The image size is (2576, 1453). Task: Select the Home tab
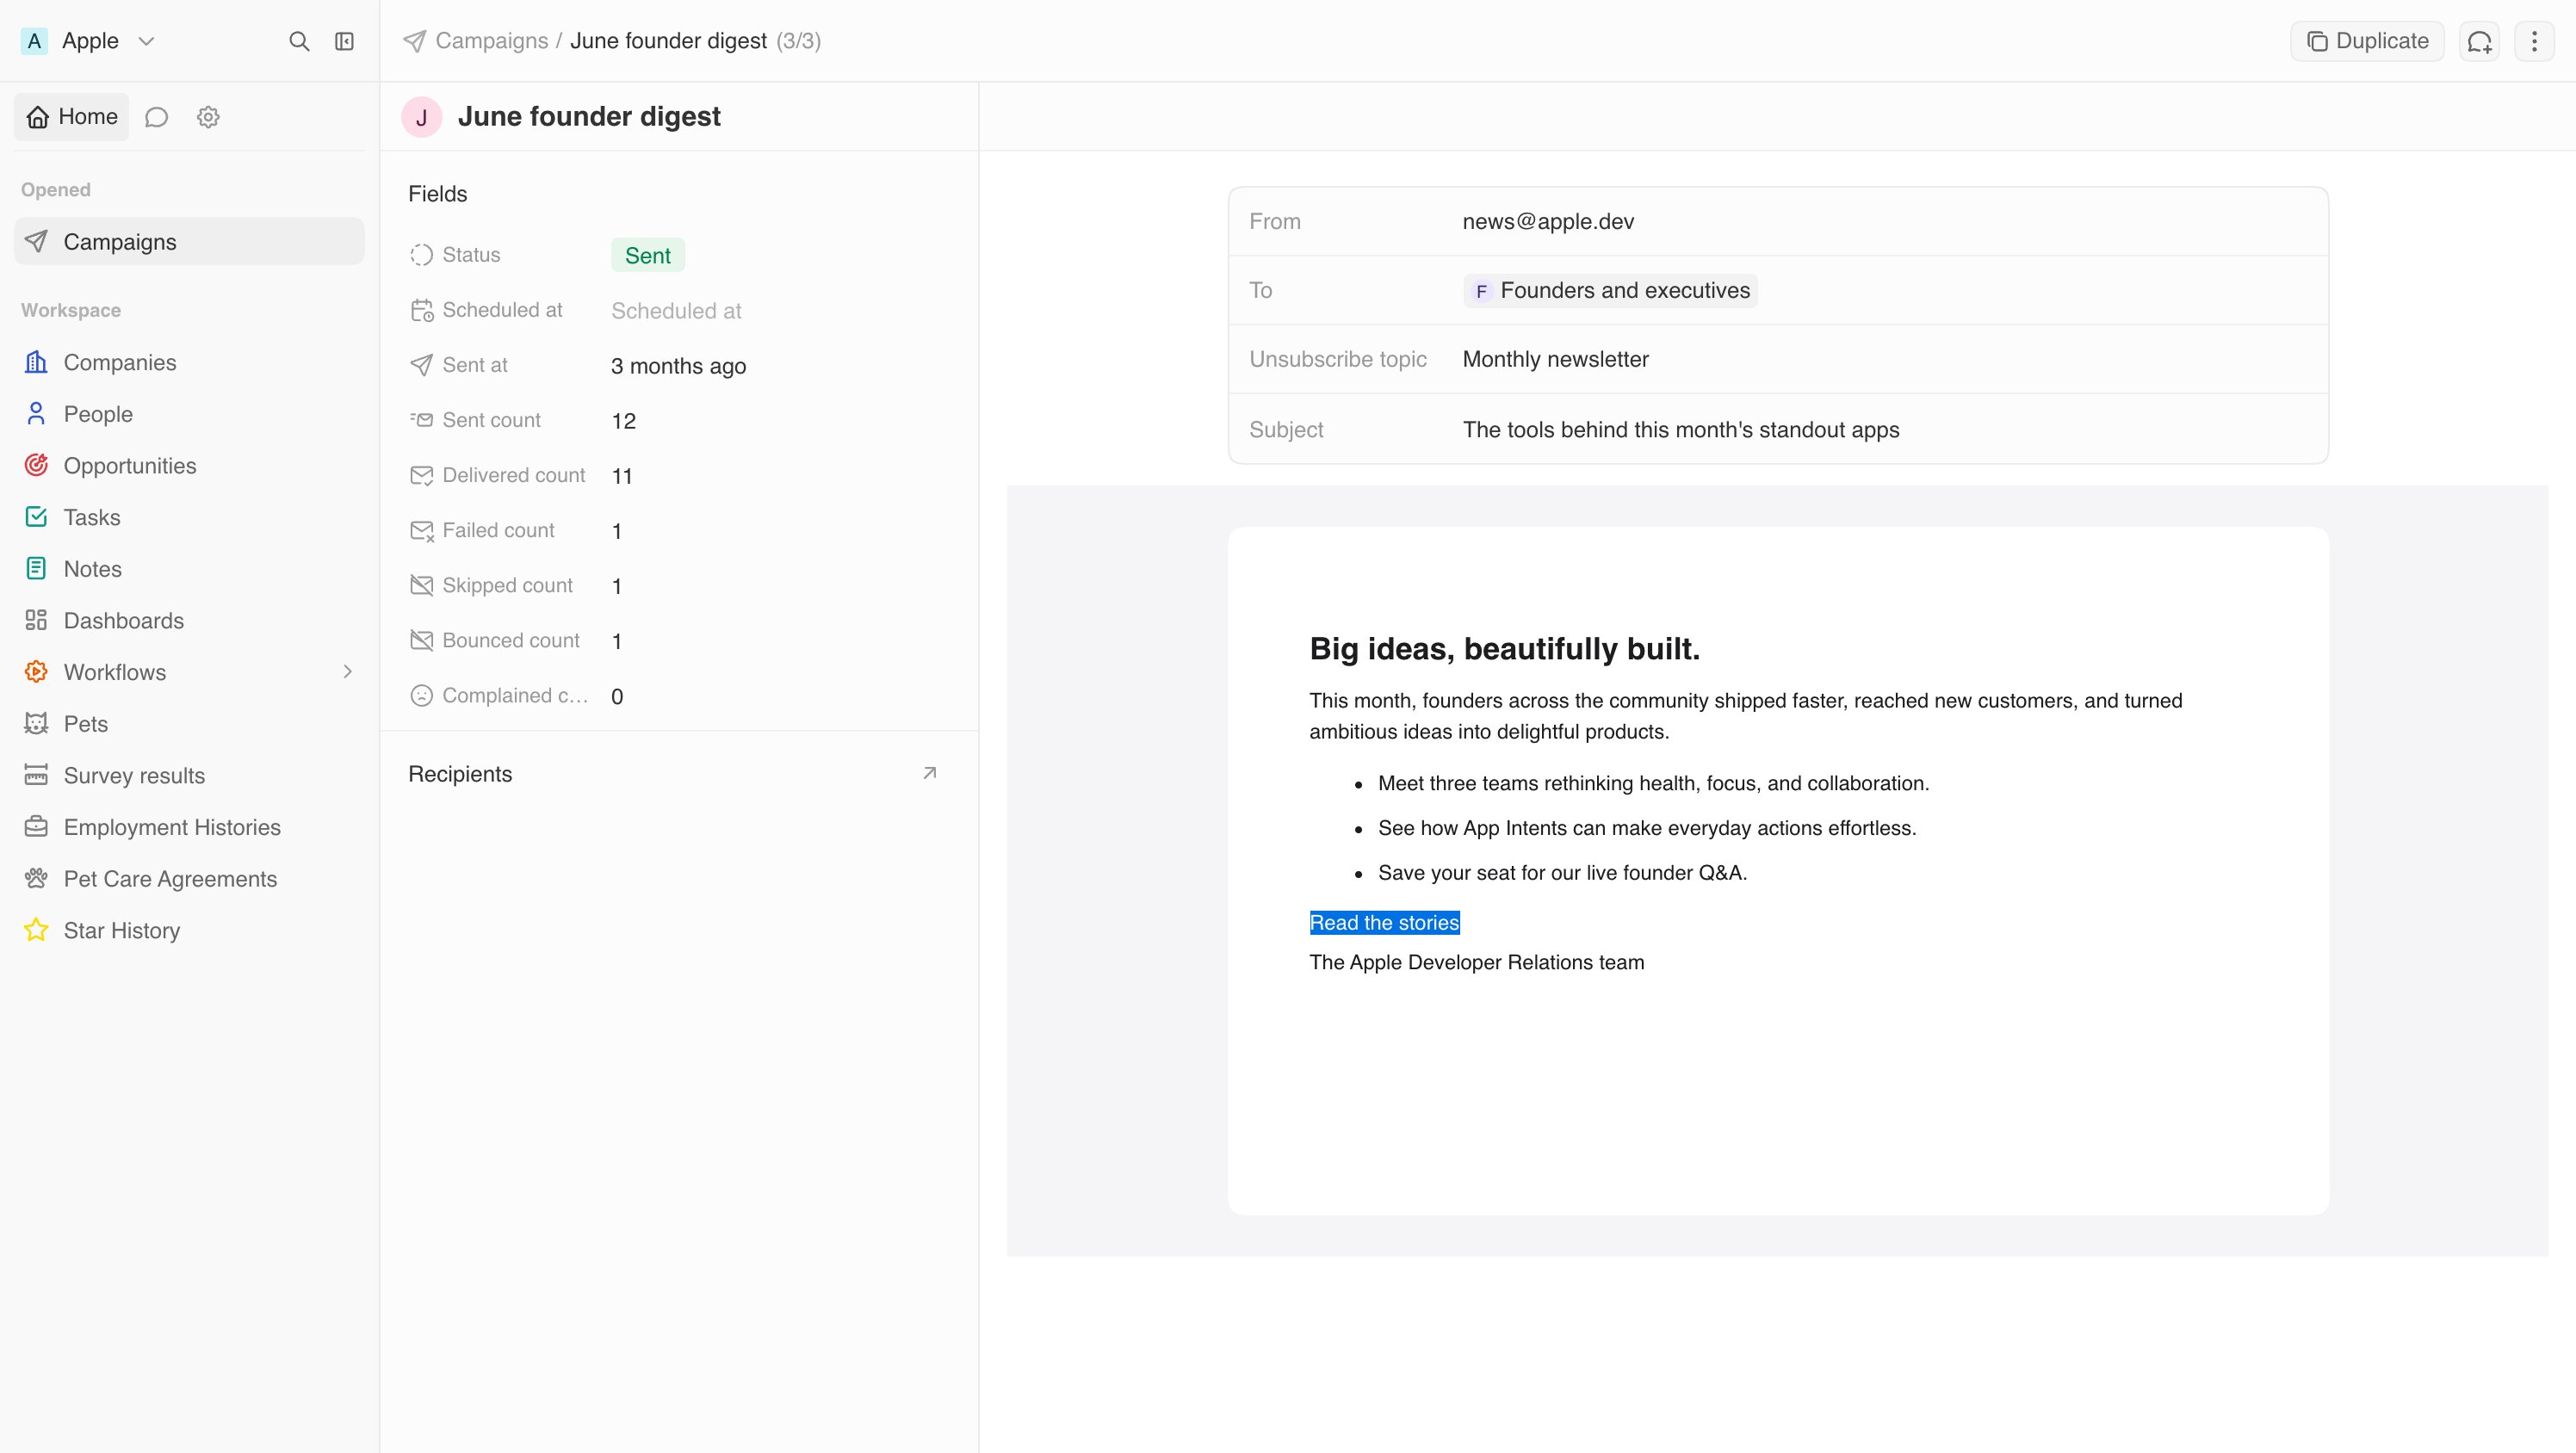72,117
